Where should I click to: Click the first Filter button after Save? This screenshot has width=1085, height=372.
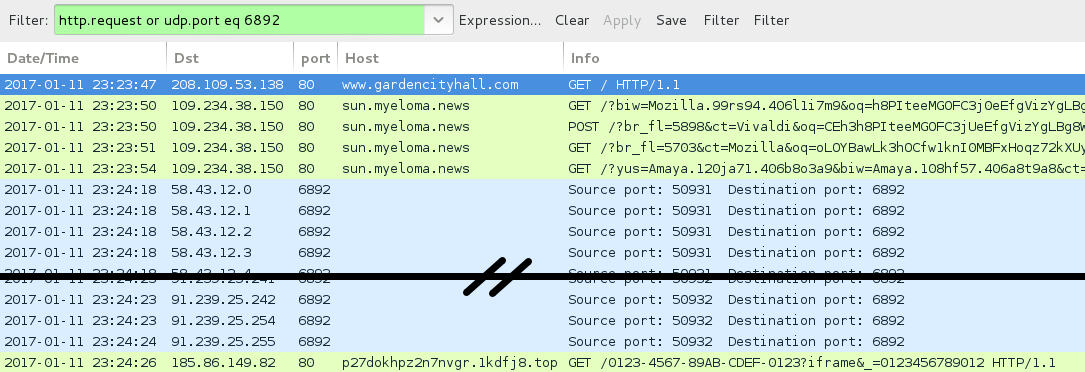point(721,20)
